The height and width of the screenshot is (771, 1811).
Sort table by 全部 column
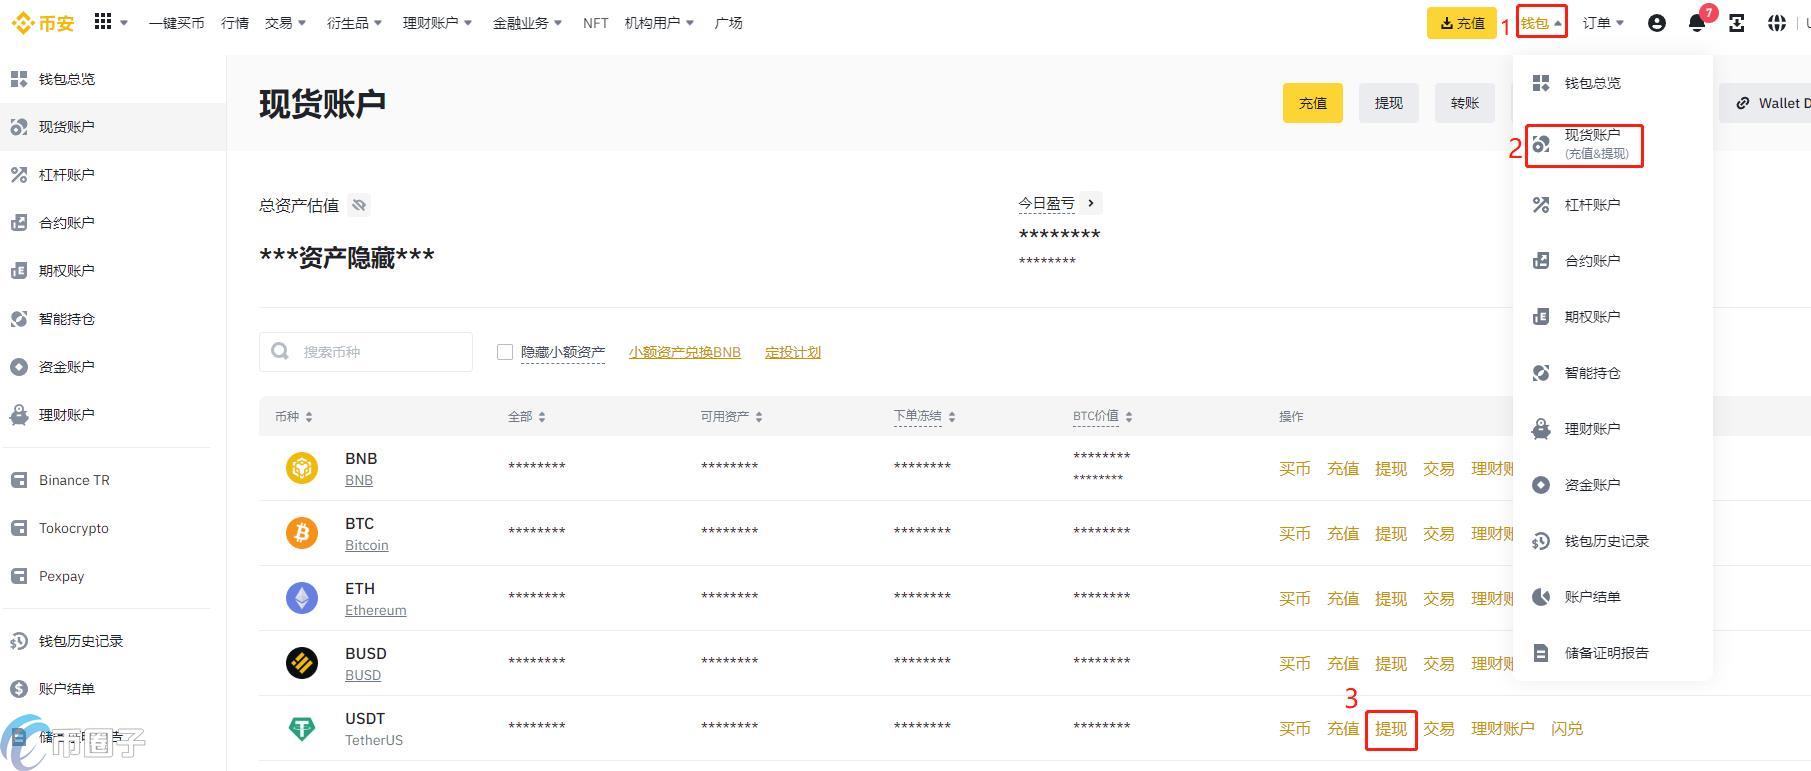[527, 416]
